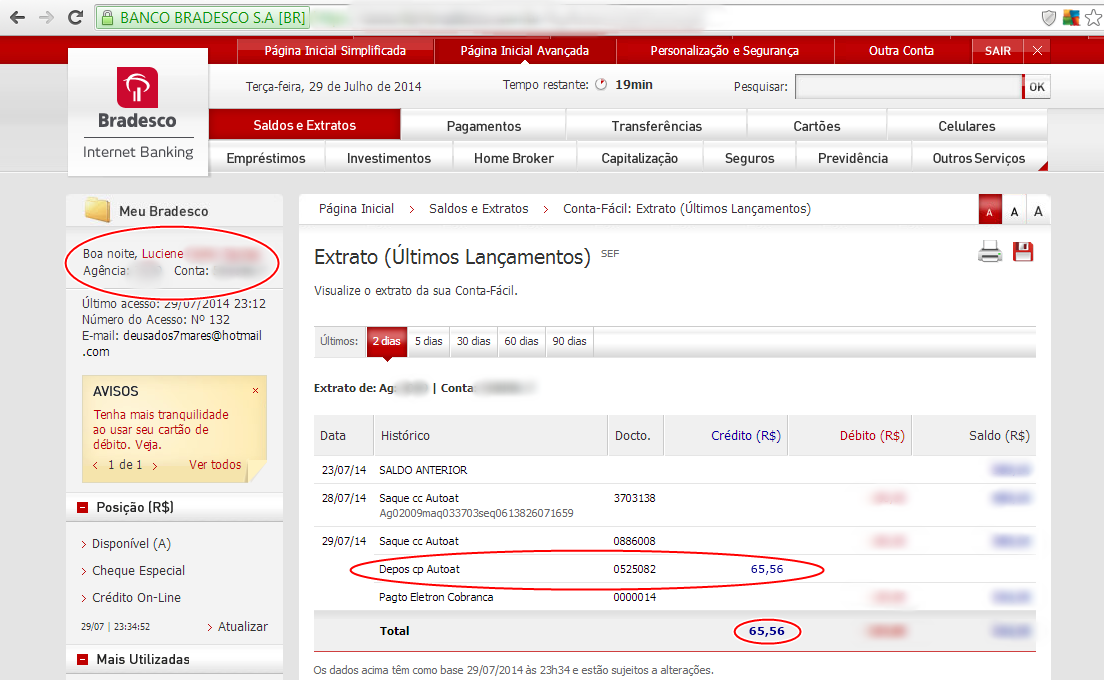Screen dimensions: 1104x680
Task: Expand the Cheque Especial item
Action: pos(138,571)
